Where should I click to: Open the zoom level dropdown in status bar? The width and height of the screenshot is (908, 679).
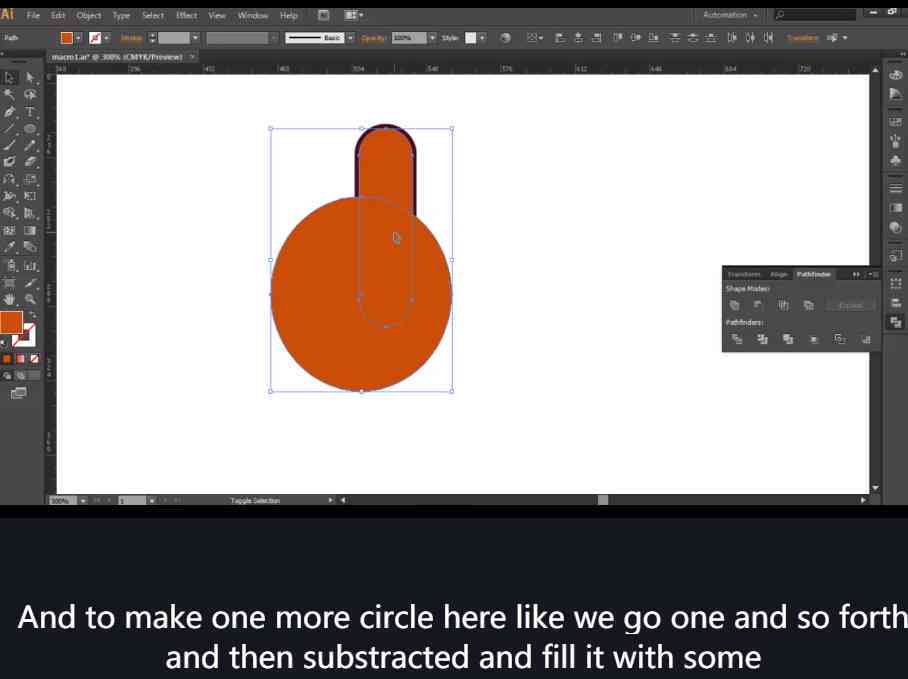(83, 500)
